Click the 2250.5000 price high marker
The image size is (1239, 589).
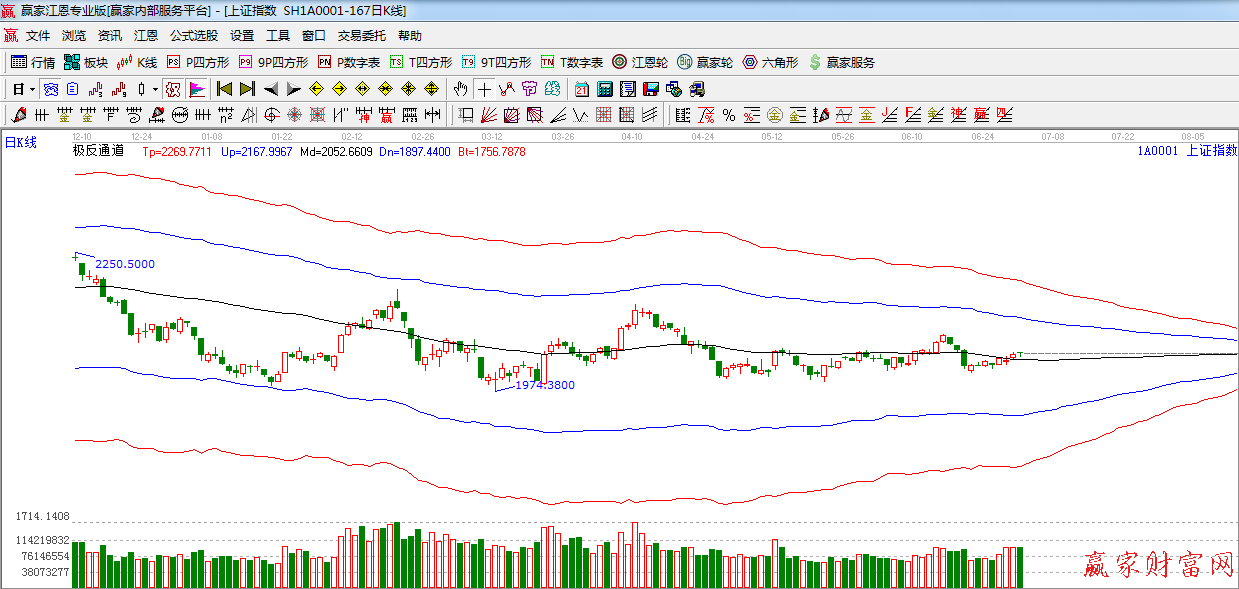pyautogui.click(x=124, y=264)
